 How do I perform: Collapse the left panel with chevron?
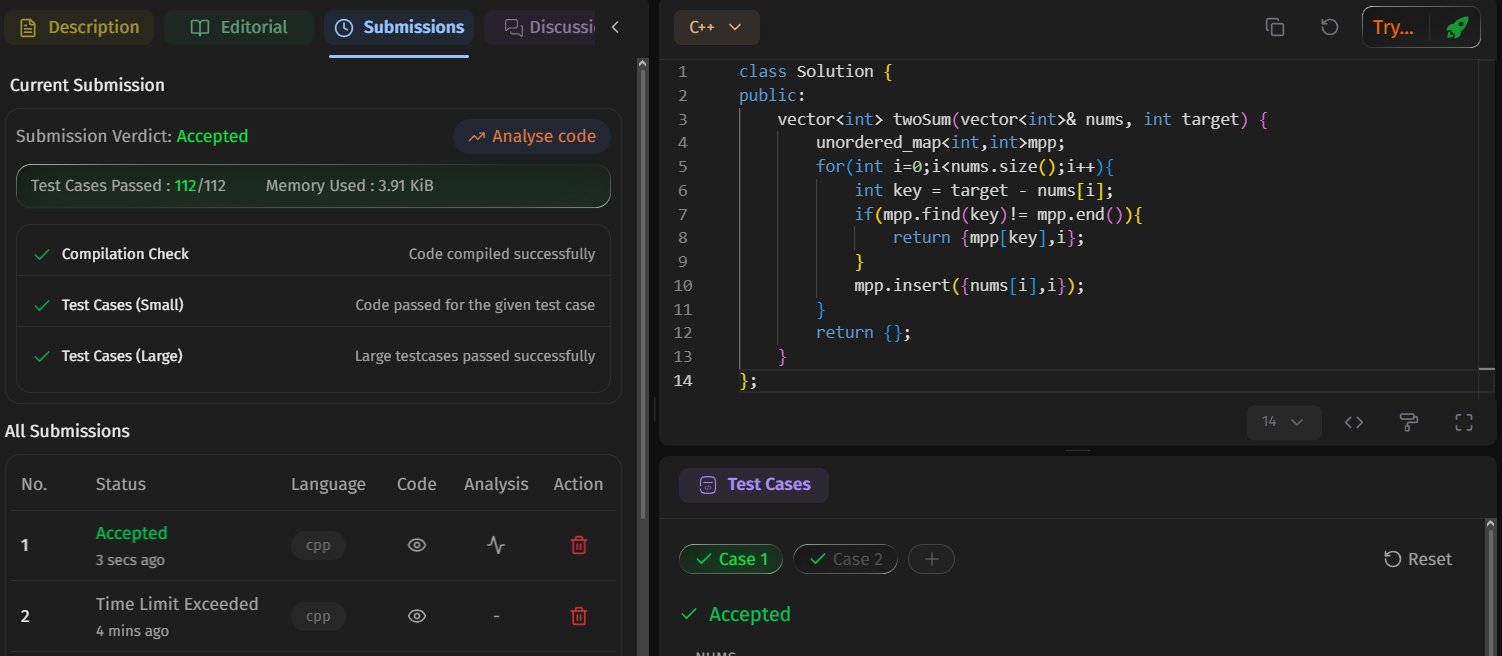(x=615, y=28)
